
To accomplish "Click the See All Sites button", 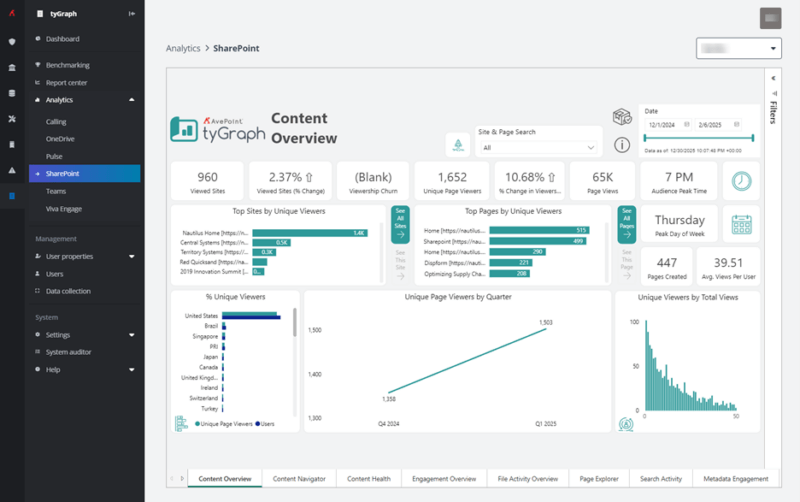I will (400, 226).
